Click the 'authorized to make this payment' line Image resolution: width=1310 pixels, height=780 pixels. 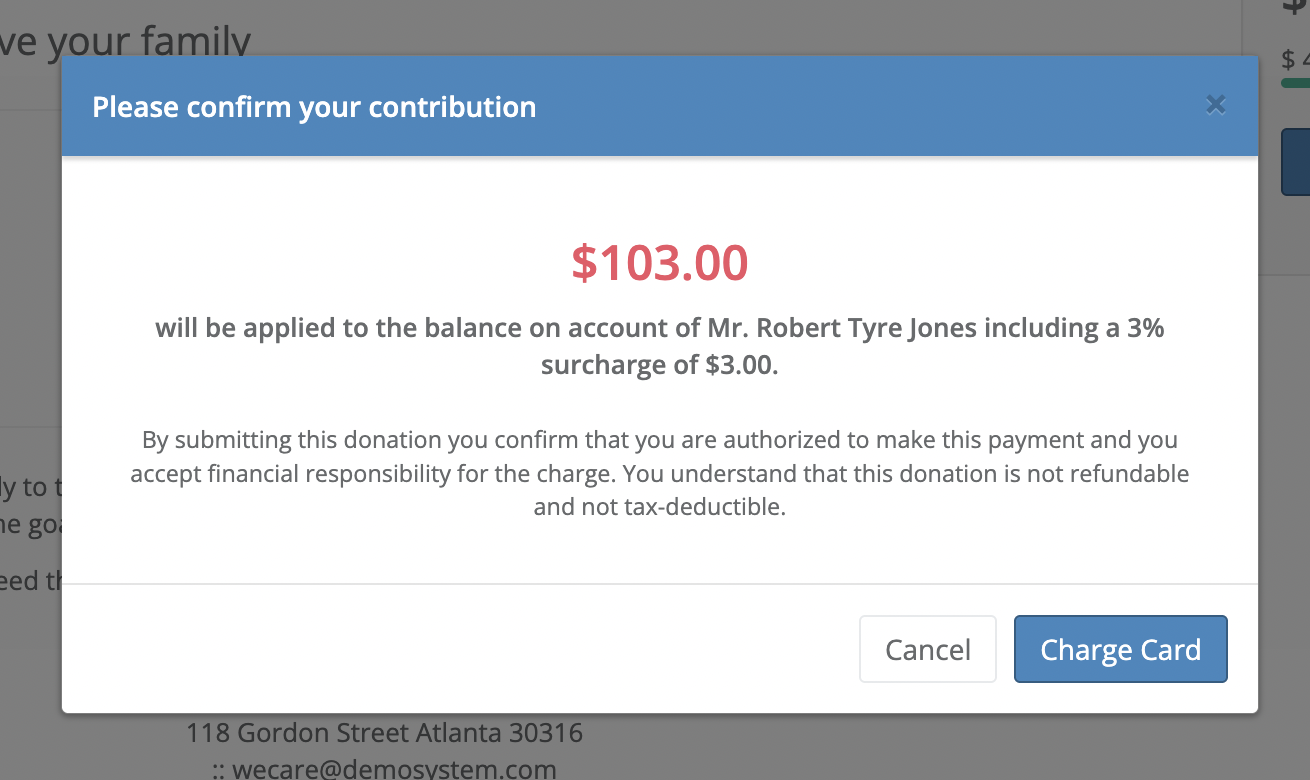tap(660, 440)
